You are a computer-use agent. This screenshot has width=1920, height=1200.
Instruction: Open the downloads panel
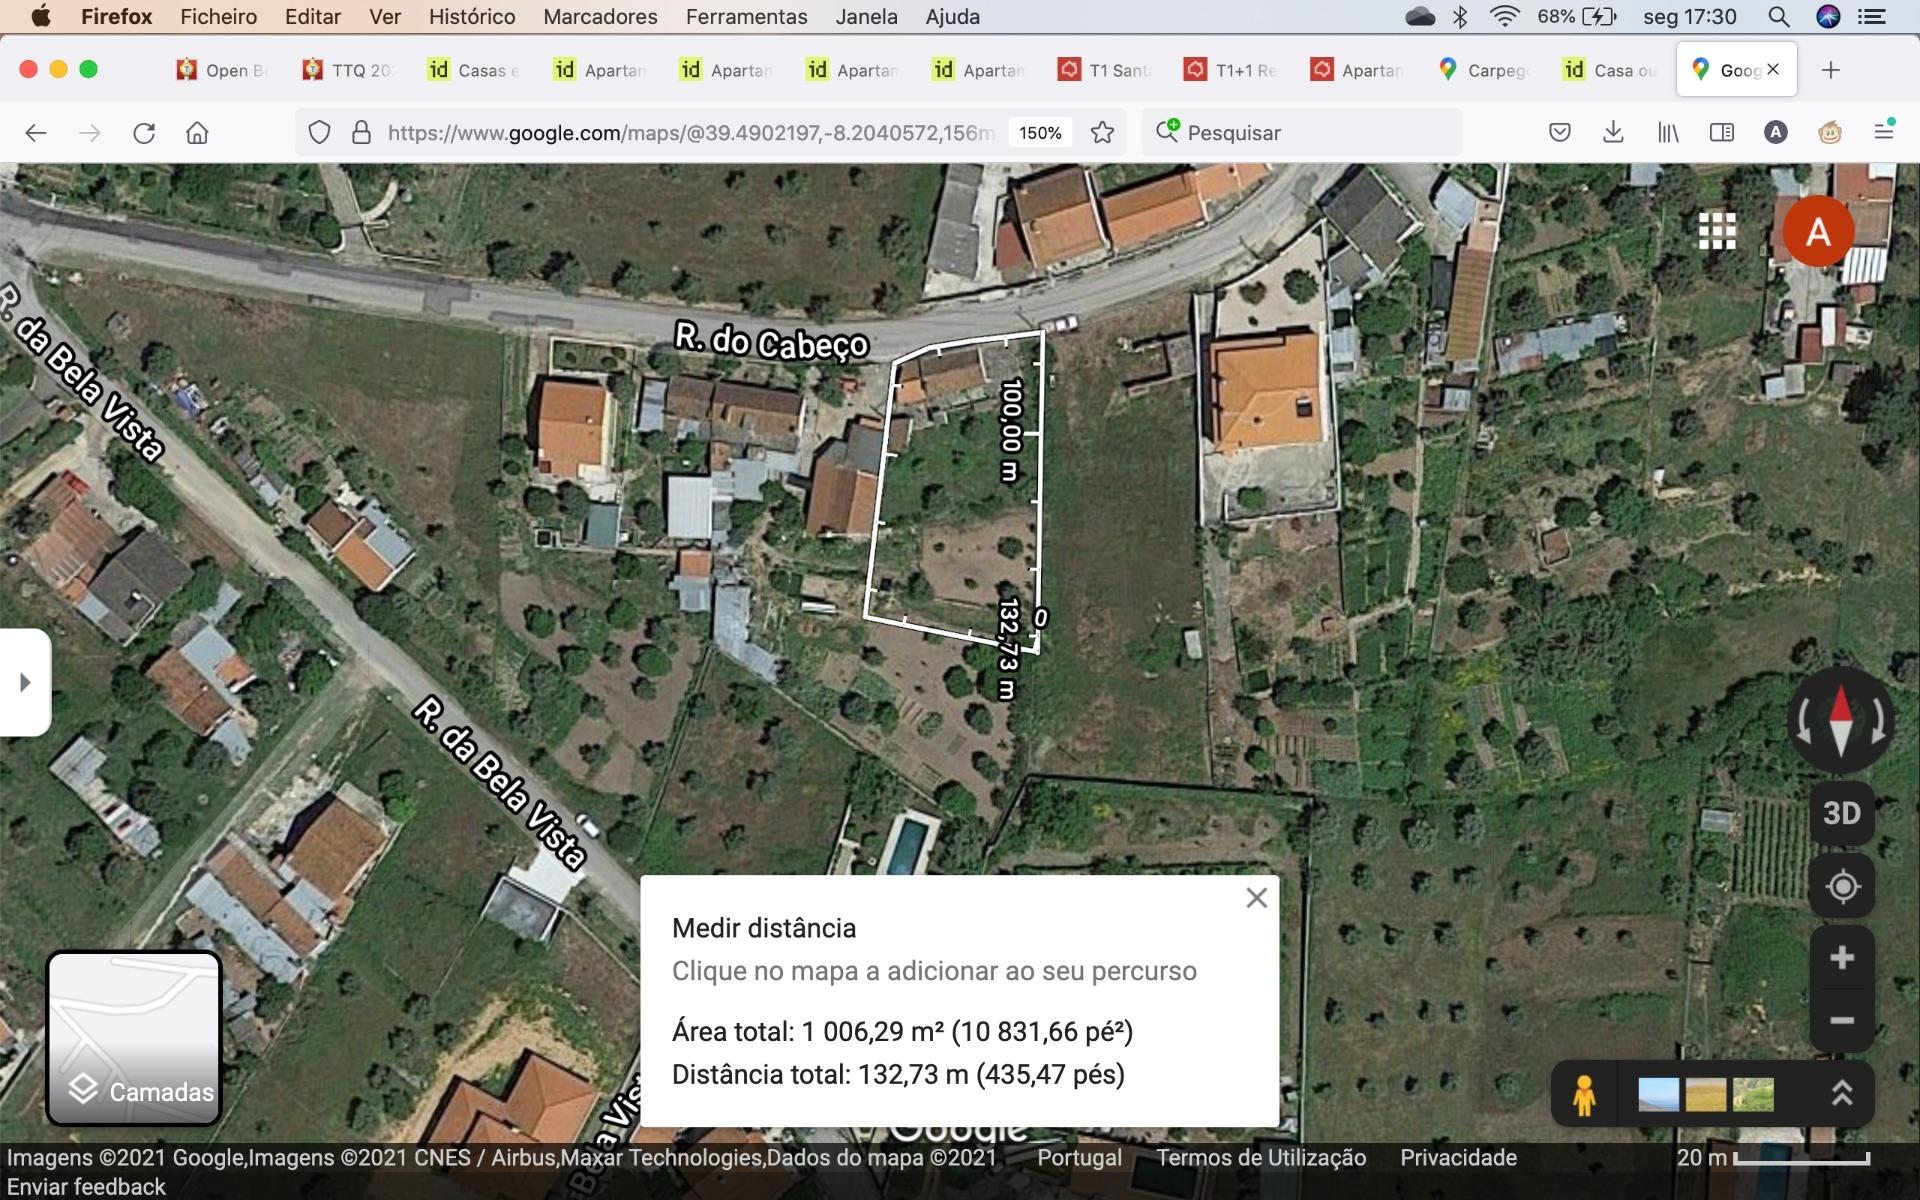[x=1613, y=132]
